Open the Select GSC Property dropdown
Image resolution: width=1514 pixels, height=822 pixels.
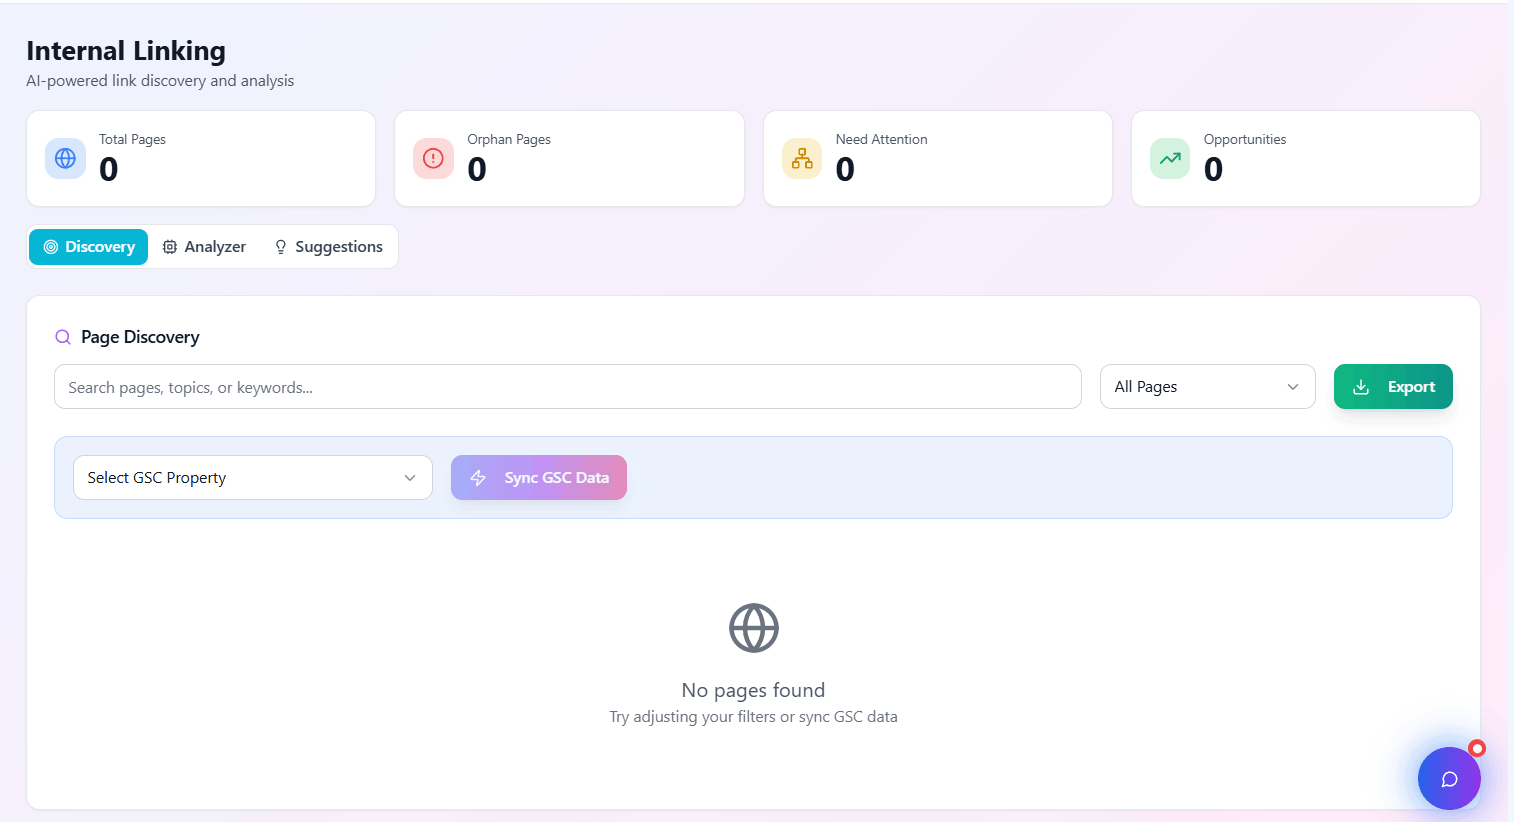point(252,477)
